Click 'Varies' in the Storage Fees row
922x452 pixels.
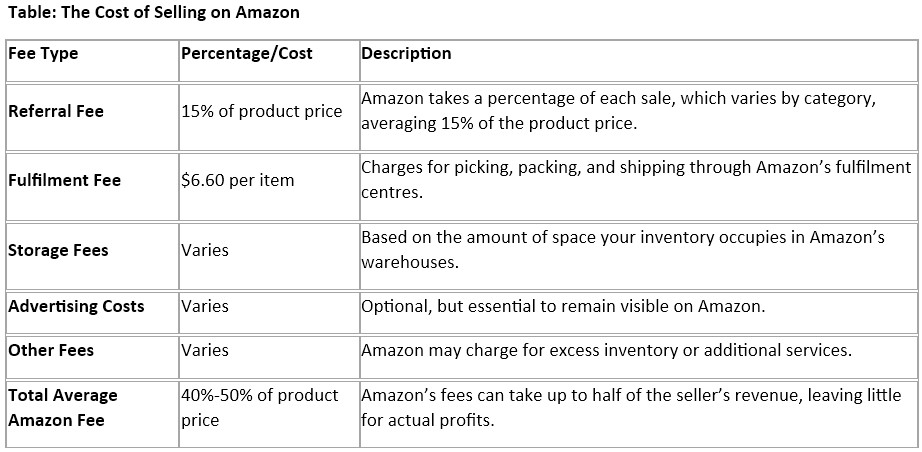(x=205, y=250)
